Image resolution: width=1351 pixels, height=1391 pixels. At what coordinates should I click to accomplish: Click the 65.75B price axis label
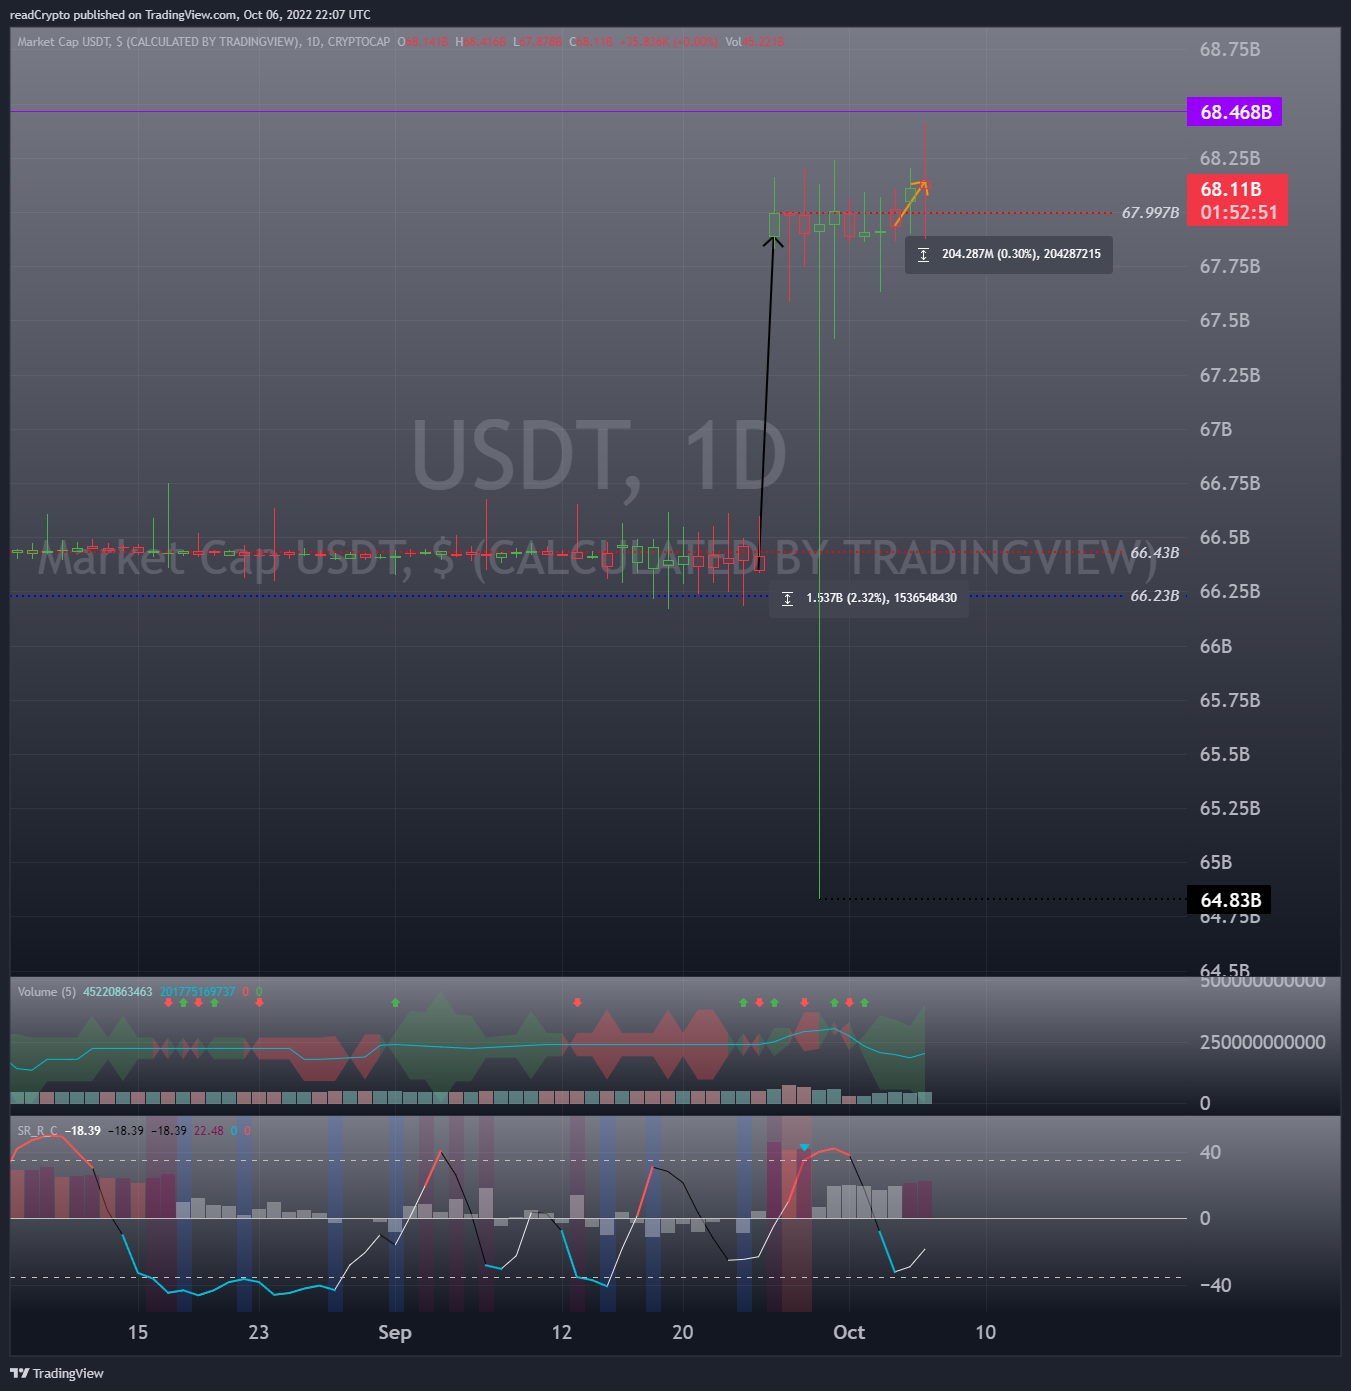[x=1230, y=700]
